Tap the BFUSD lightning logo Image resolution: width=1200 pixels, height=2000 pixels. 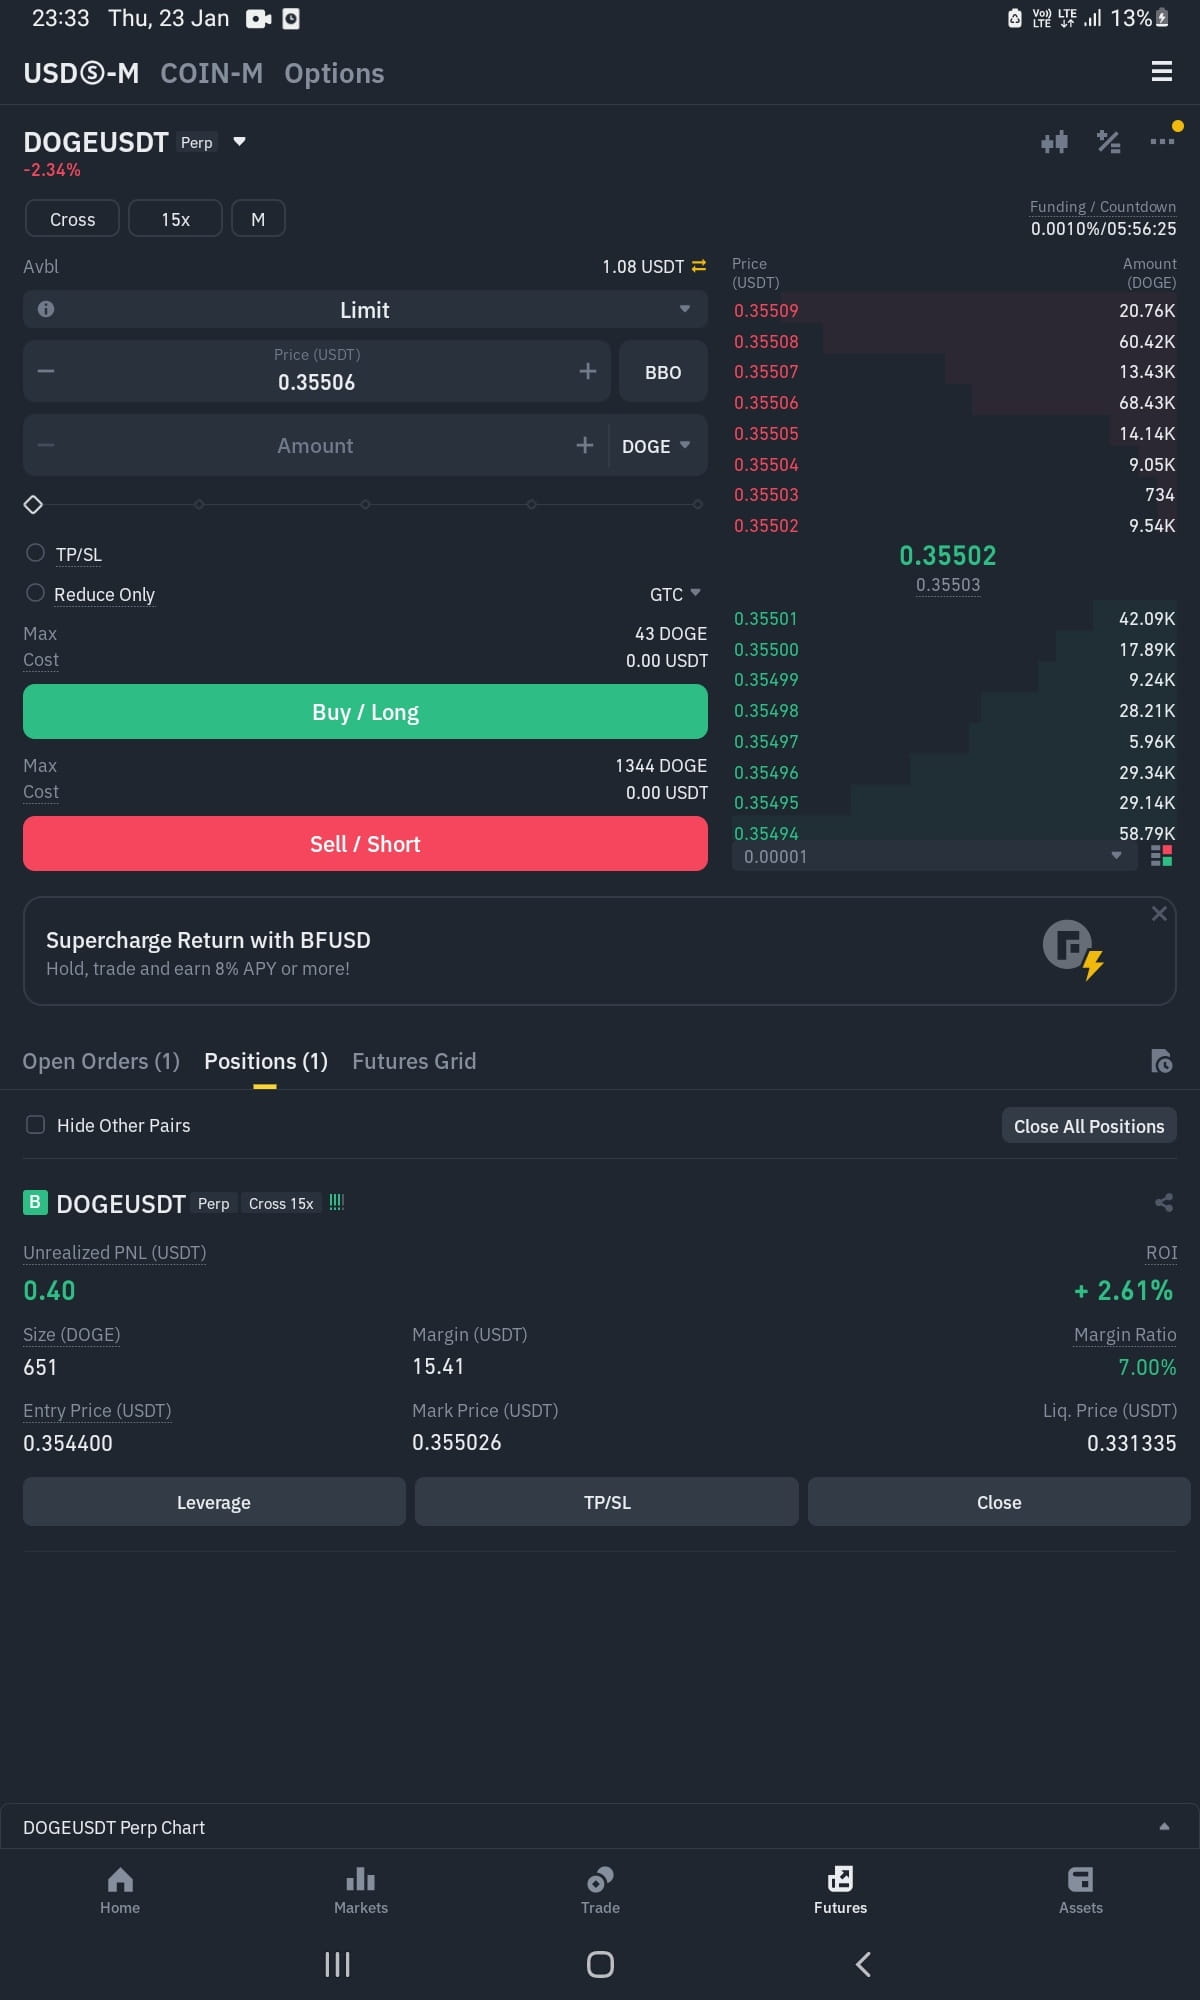click(x=1073, y=949)
